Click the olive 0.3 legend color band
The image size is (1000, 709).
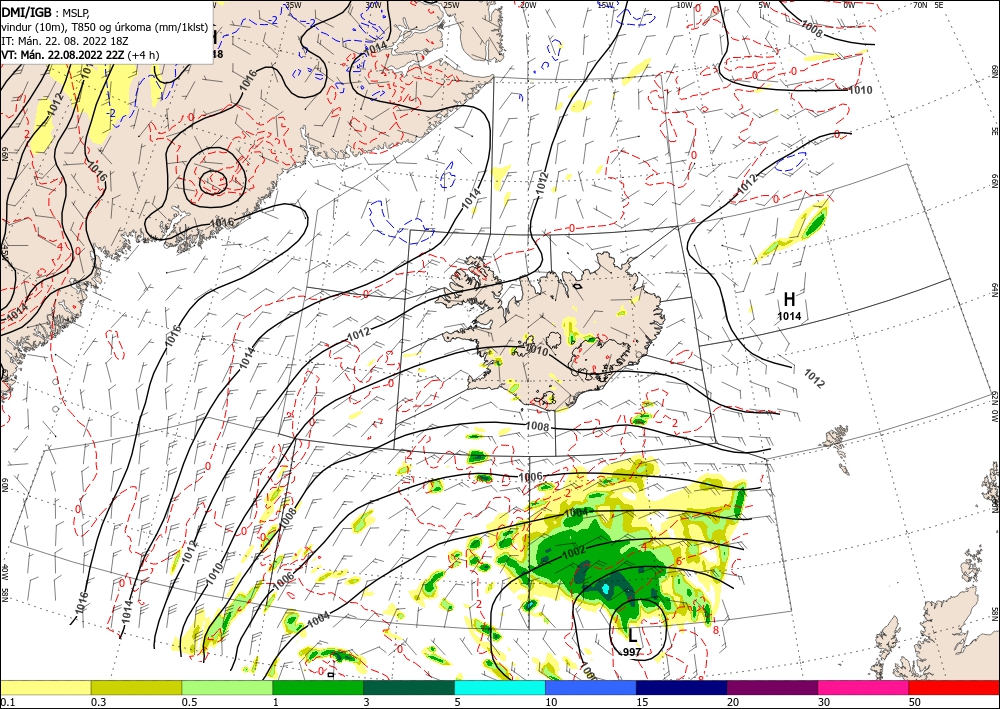click(136, 687)
